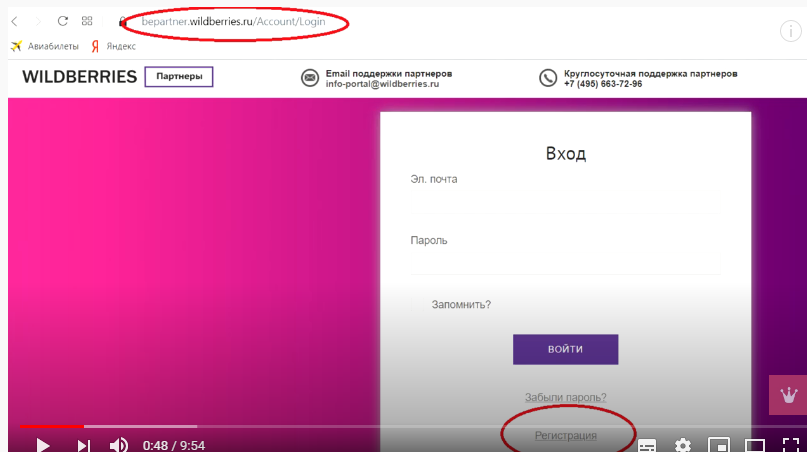Screen dimensions: 807x452
Task: Click the Эл. почта input field
Action: pyautogui.click(x=565, y=202)
